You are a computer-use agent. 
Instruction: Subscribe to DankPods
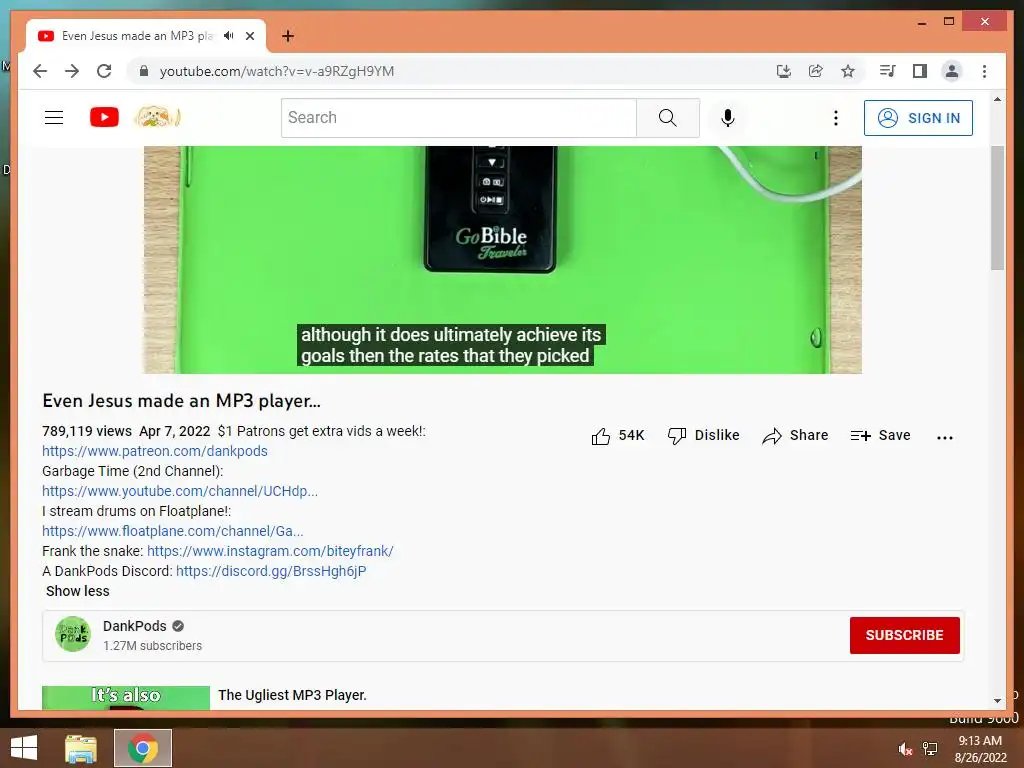coord(904,635)
